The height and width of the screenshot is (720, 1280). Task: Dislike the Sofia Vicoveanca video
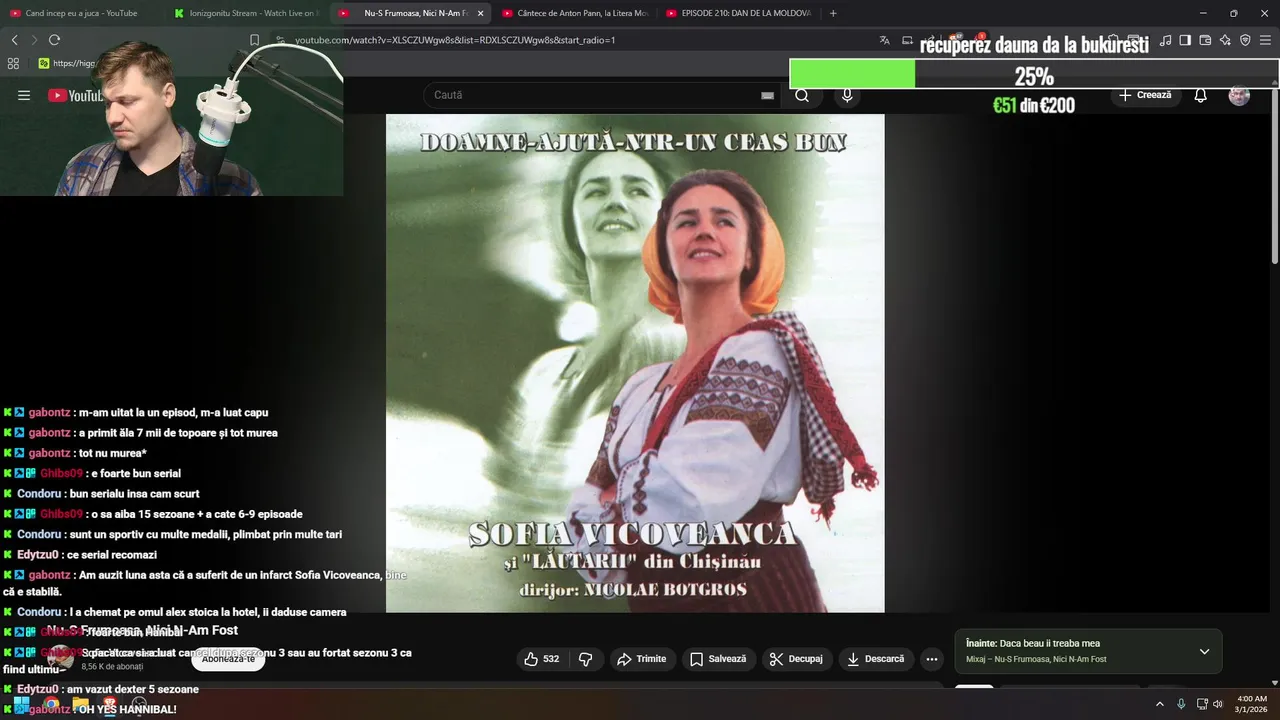(x=586, y=659)
